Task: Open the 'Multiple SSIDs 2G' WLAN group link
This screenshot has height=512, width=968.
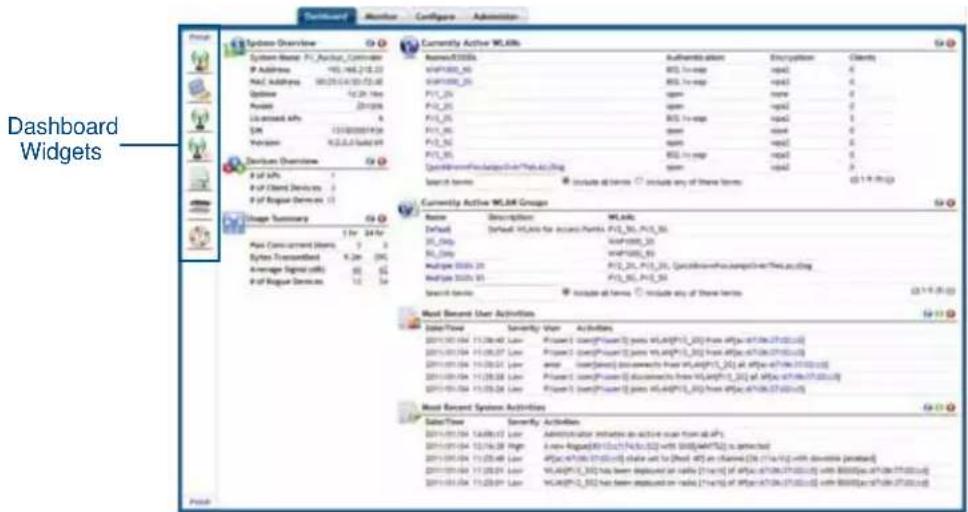Action: click(x=454, y=266)
